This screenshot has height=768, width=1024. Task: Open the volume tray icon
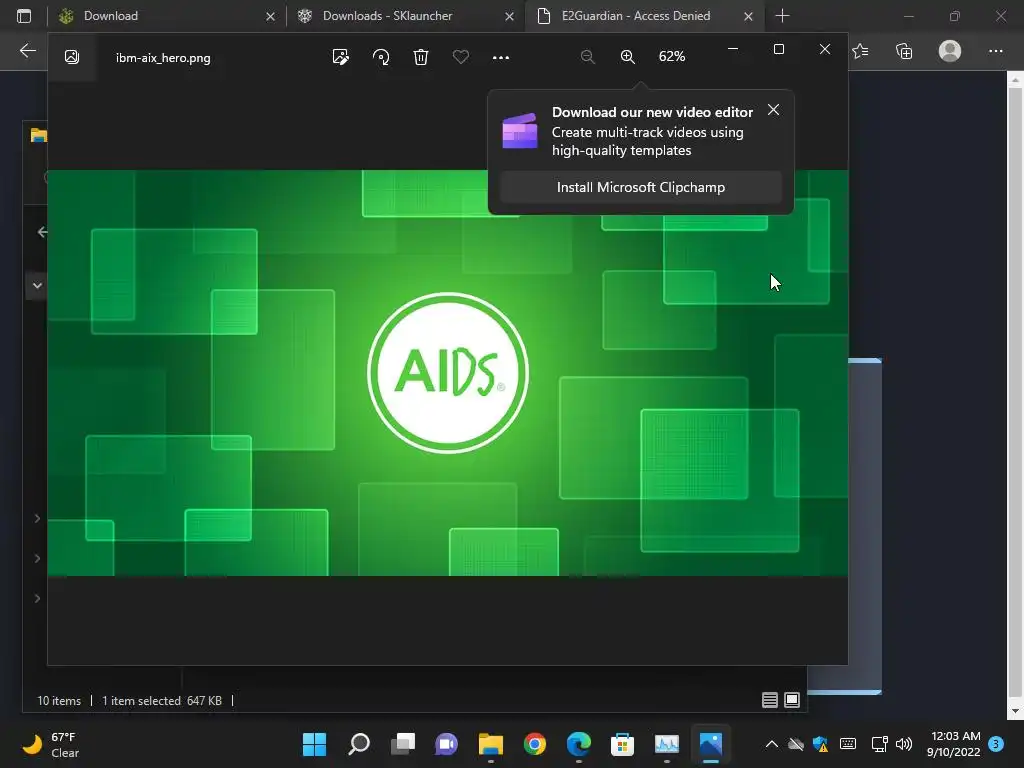pyautogui.click(x=904, y=744)
